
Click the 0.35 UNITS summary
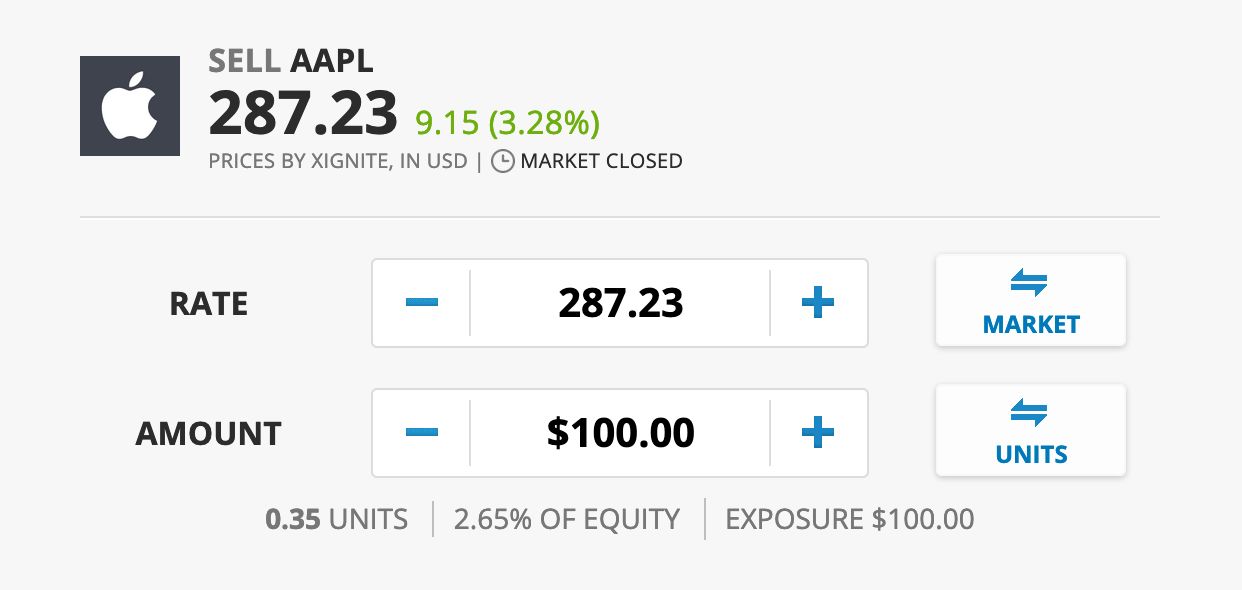point(337,520)
